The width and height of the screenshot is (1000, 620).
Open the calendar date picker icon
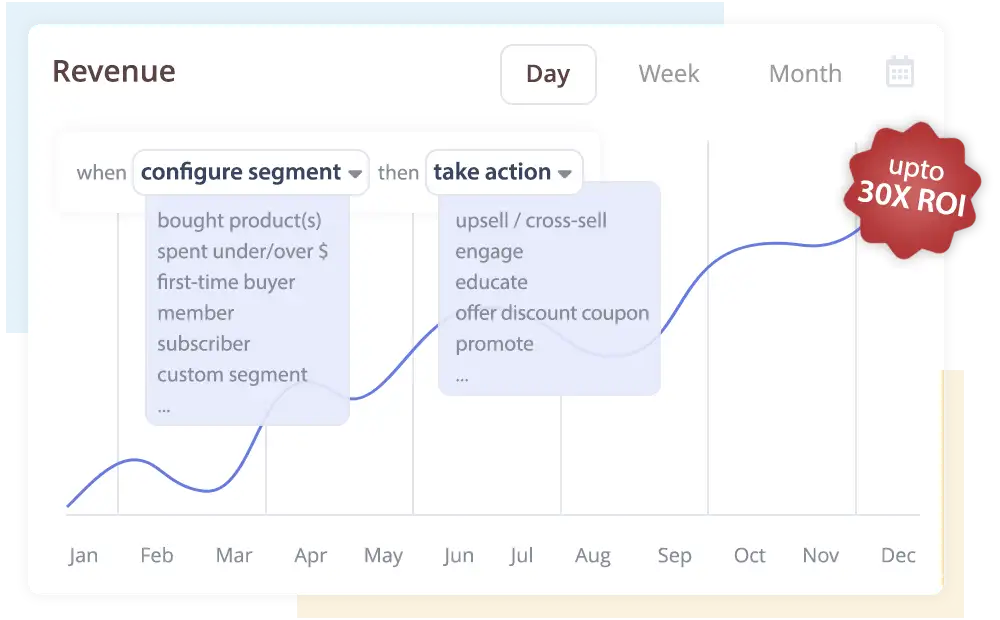tap(899, 72)
